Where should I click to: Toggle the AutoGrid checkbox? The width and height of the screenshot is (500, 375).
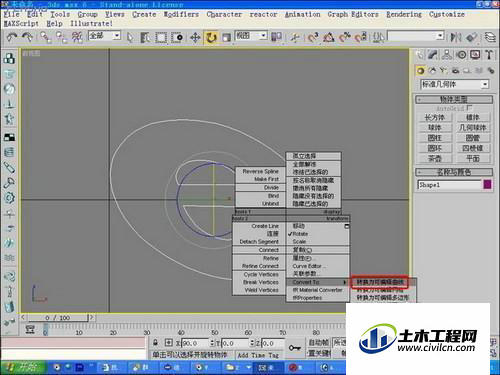[x=469, y=108]
